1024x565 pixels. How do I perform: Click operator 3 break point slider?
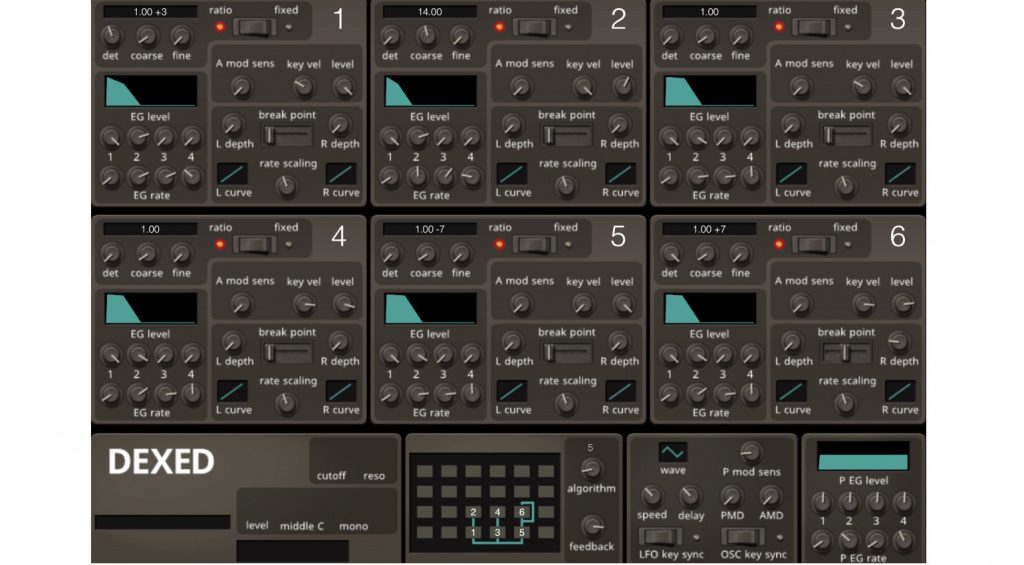click(846, 136)
